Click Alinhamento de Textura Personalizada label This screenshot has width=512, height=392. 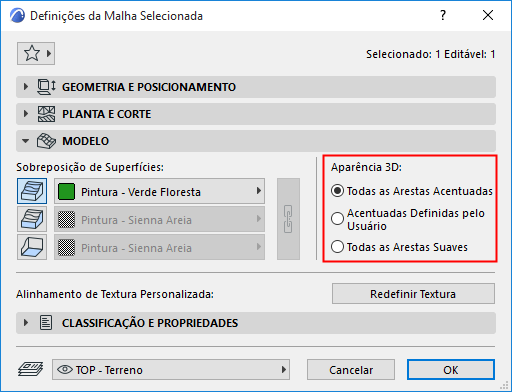pos(115,294)
